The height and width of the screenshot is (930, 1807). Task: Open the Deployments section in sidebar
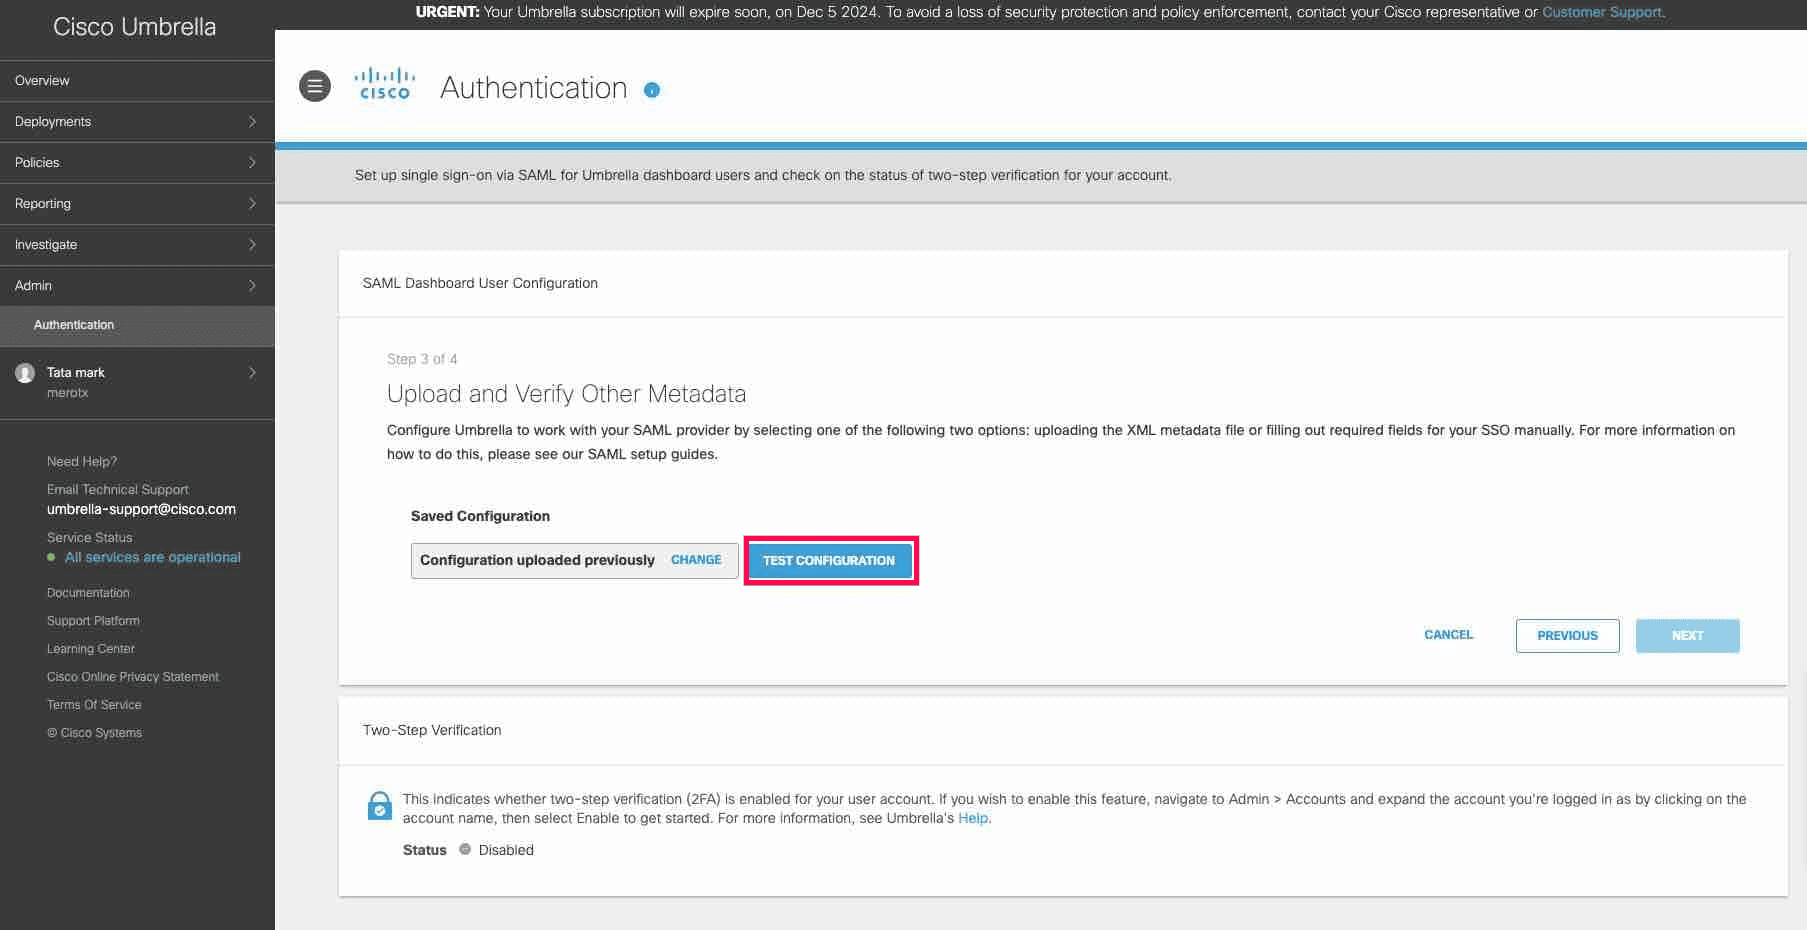[x=137, y=122]
